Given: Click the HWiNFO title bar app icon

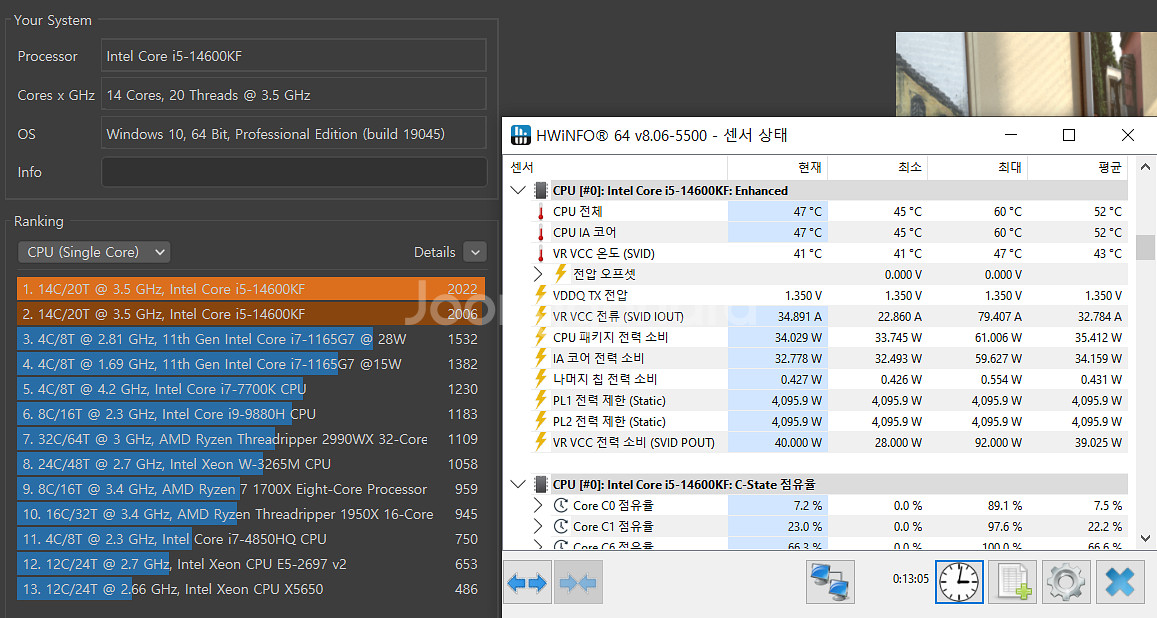Looking at the screenshot, I should click(x=521, y=135).
